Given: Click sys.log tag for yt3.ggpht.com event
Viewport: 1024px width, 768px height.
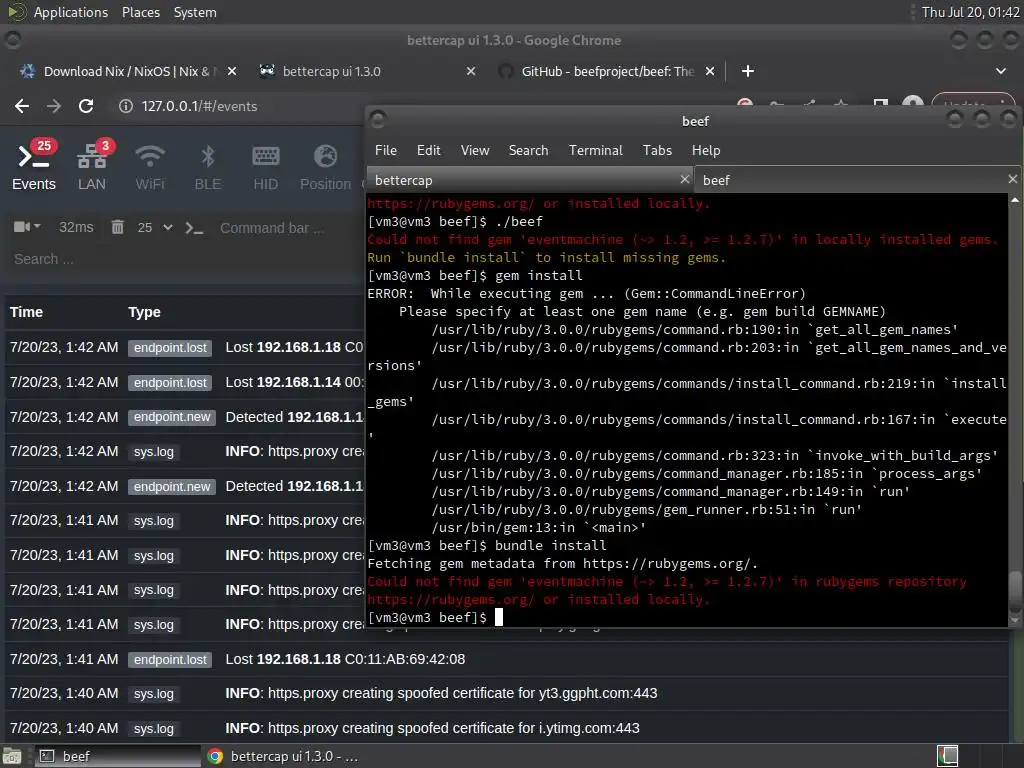Looking at the screenshot, I should click(153, 694).
